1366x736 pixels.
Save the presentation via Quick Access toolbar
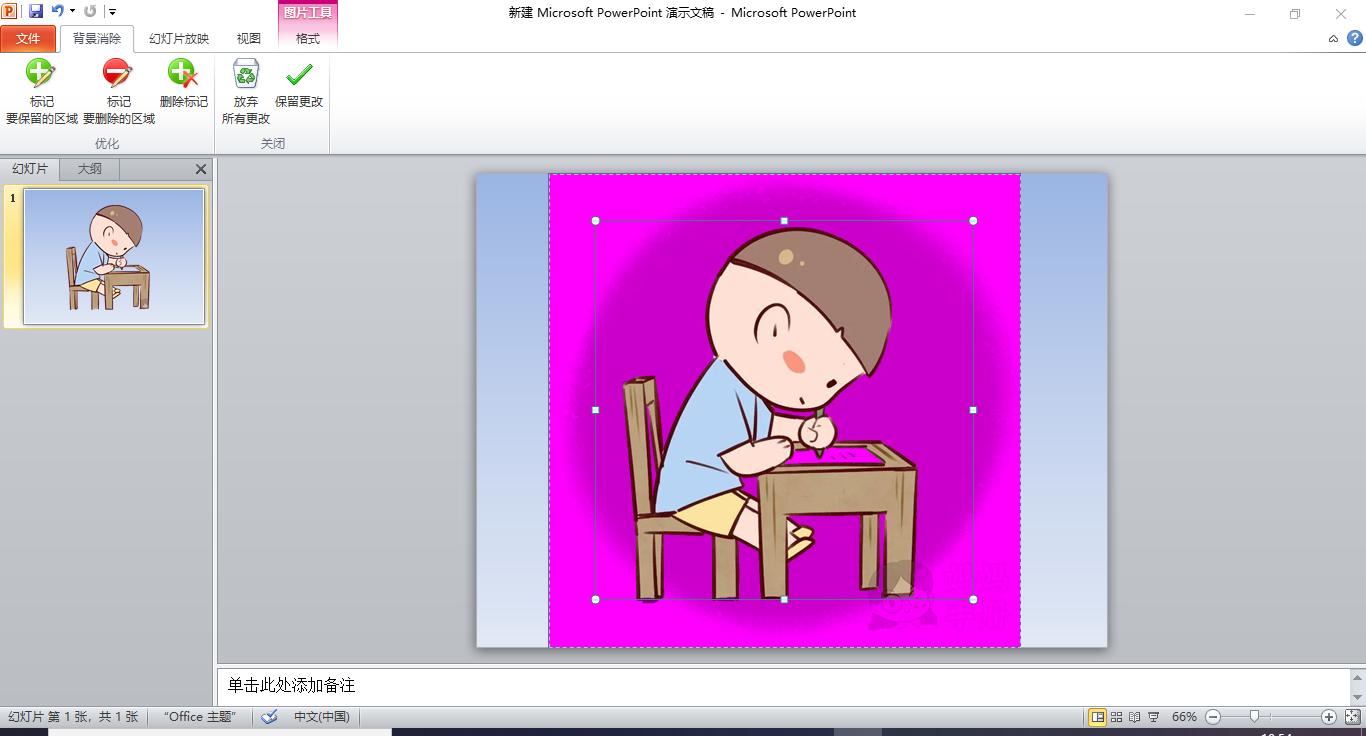pos(37,10)
